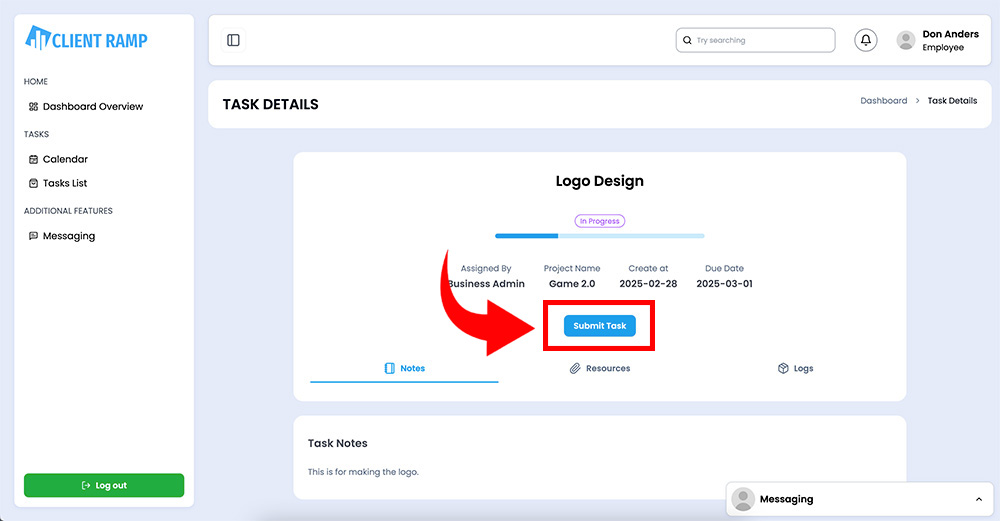Follow the Dashboard breadcrumb link

coord(883,101)
